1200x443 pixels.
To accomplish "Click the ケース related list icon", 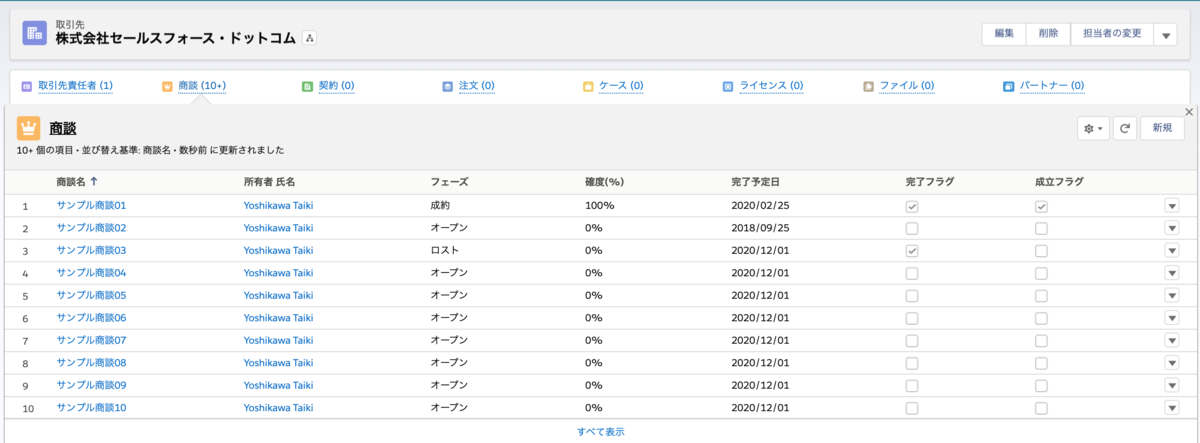I will (x=588, y=86).
